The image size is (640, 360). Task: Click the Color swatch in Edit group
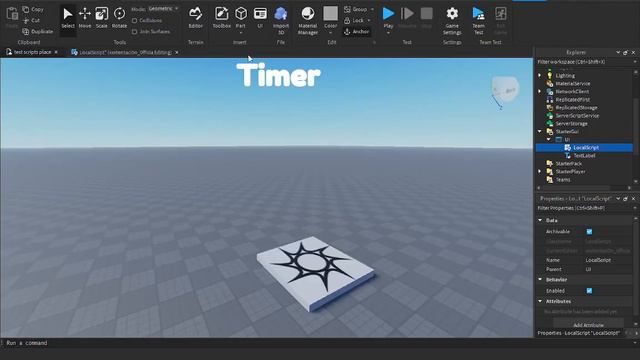tap(331, 13)
